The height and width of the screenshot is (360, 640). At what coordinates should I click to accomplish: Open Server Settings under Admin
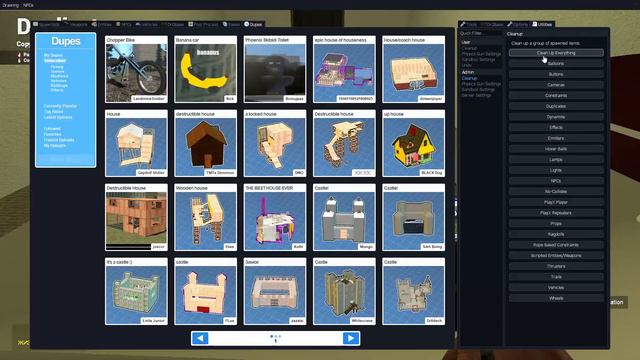tap(477, 95)
